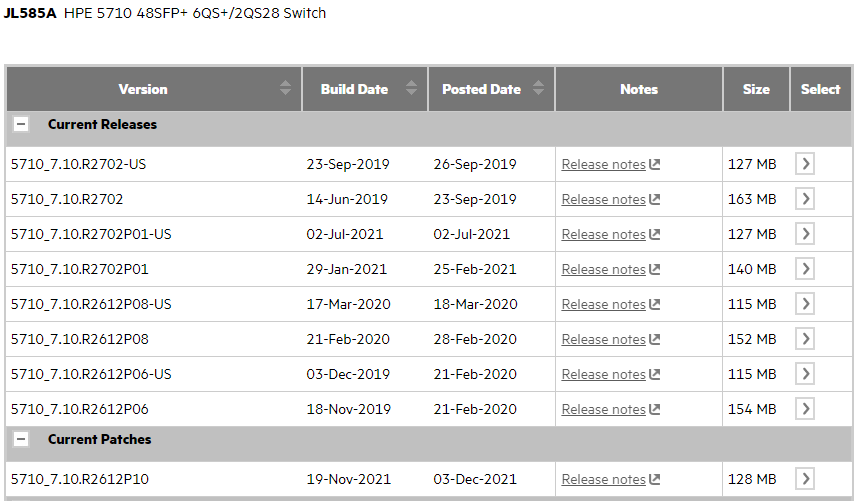Select the 5710_7.10.R2702-US download arrow
Image resolution: width=860 pixels, height=501 pixels.
tap(805, 164)
